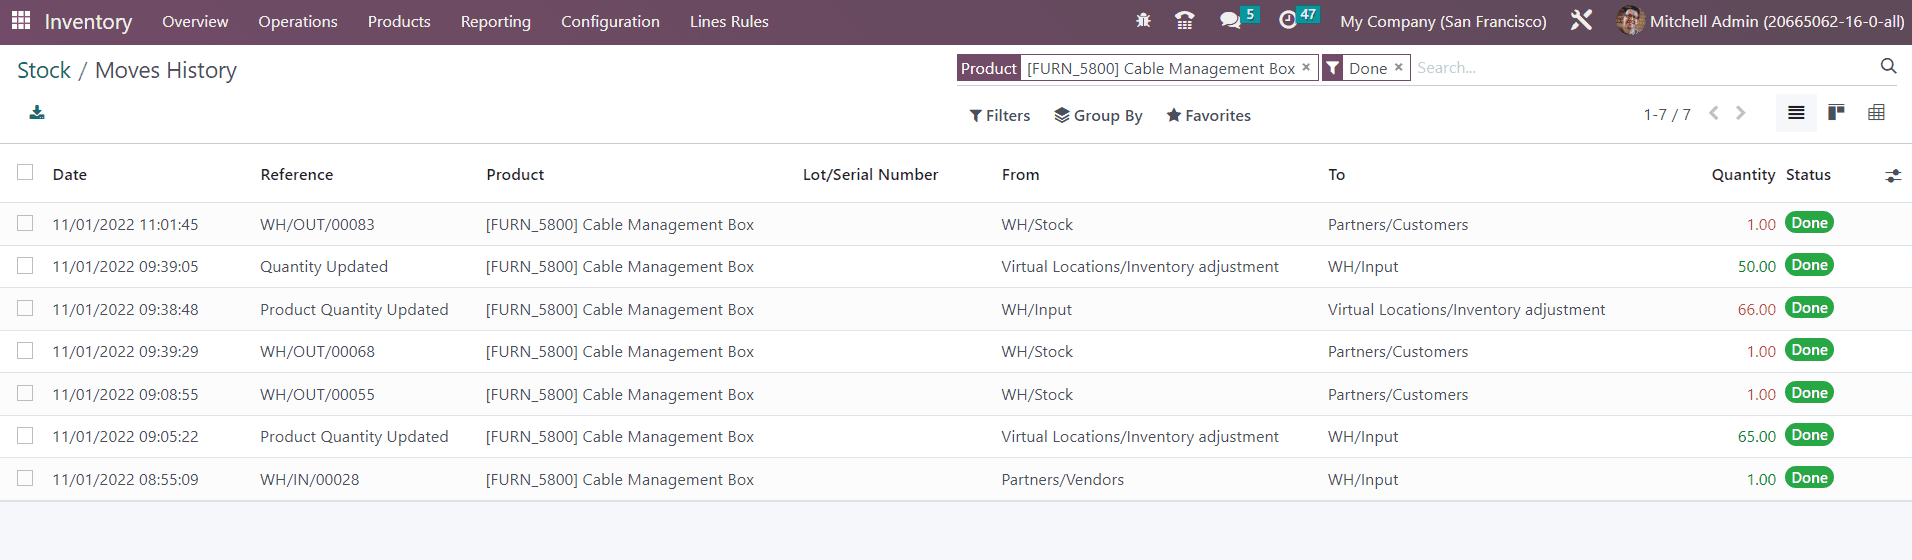This screenshot has height=560, width=1912.
Task: Open the Favorites dropdown
Action: 1208,116
